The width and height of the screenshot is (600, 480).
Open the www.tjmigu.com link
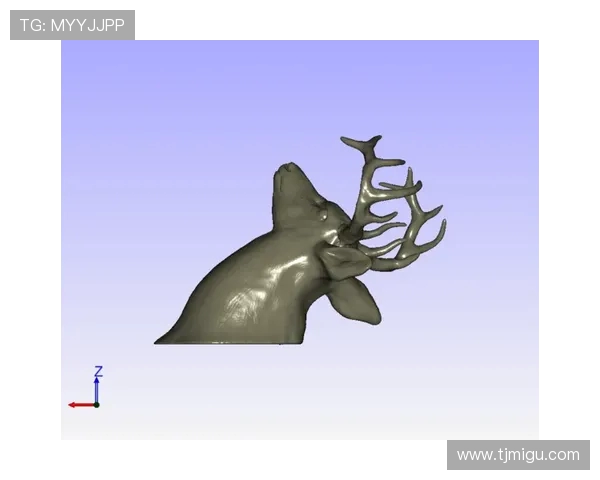[518, 454]
